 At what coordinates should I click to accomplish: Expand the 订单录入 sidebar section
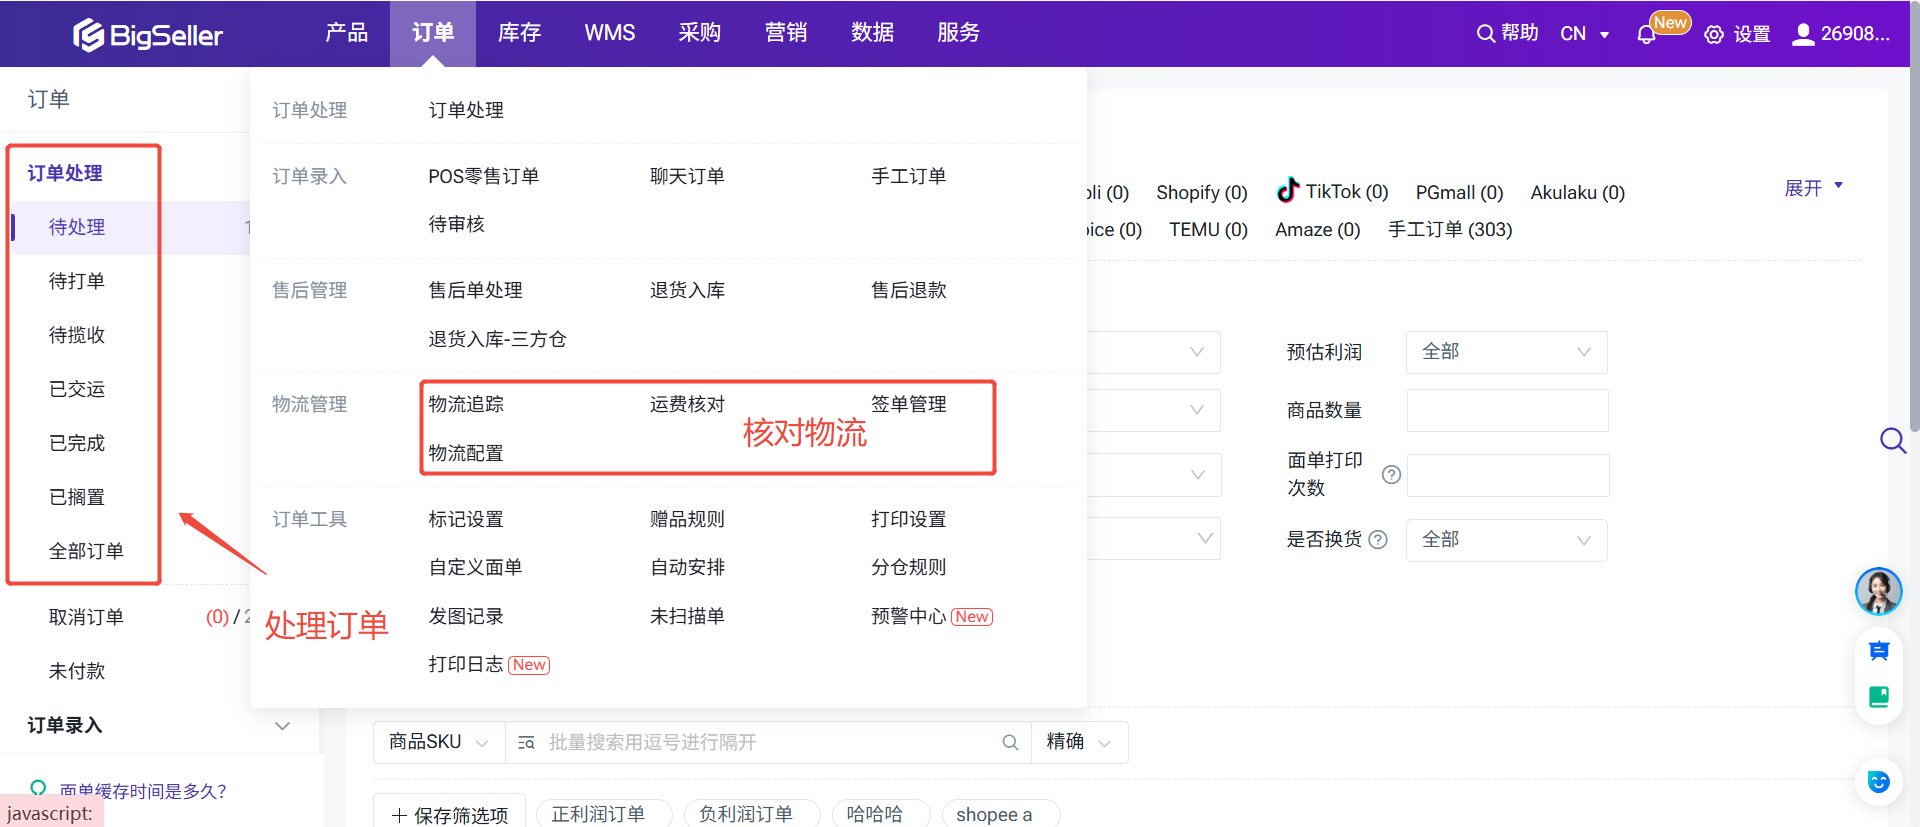pyautogui.click(x=282, y=725)
